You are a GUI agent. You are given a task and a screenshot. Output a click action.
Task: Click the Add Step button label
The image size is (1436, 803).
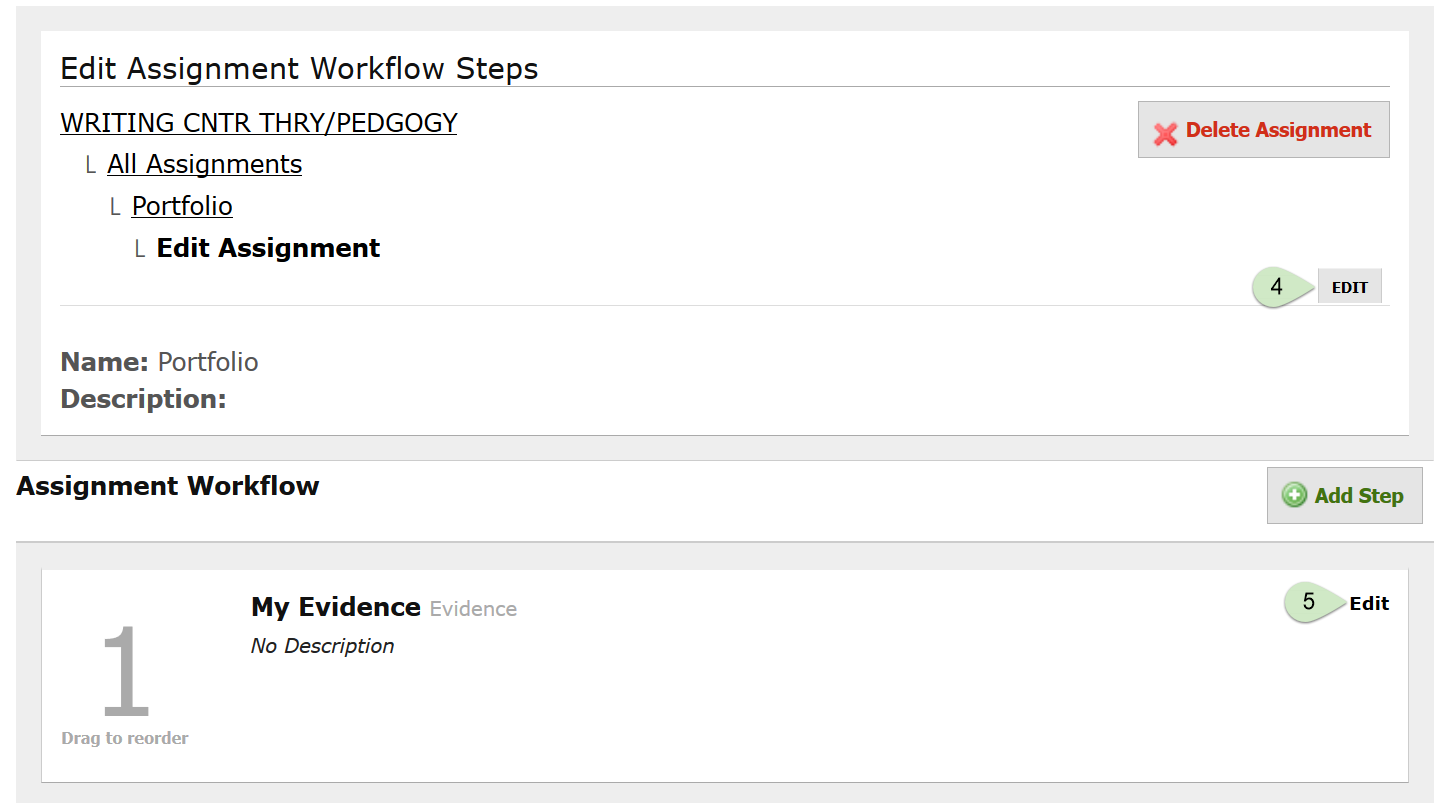[x=1359, y=495]
